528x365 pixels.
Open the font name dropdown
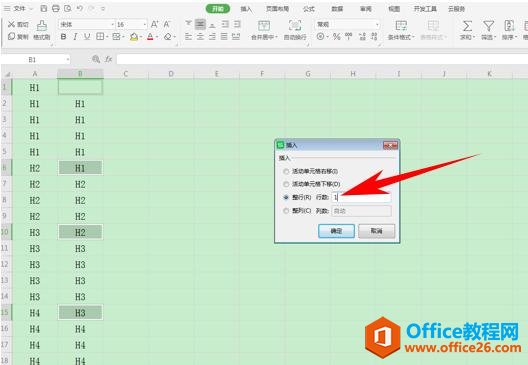[112, 24]
